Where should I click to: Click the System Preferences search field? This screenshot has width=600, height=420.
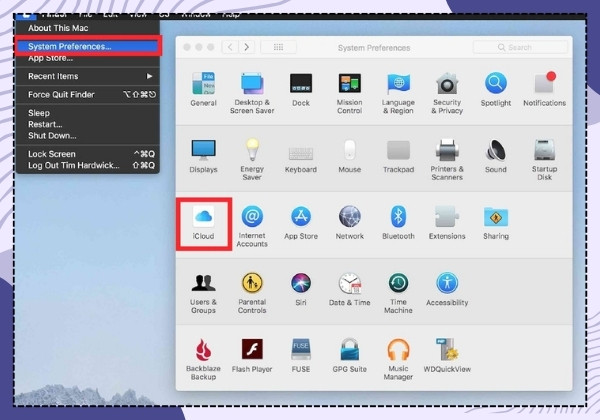[520, 47]
